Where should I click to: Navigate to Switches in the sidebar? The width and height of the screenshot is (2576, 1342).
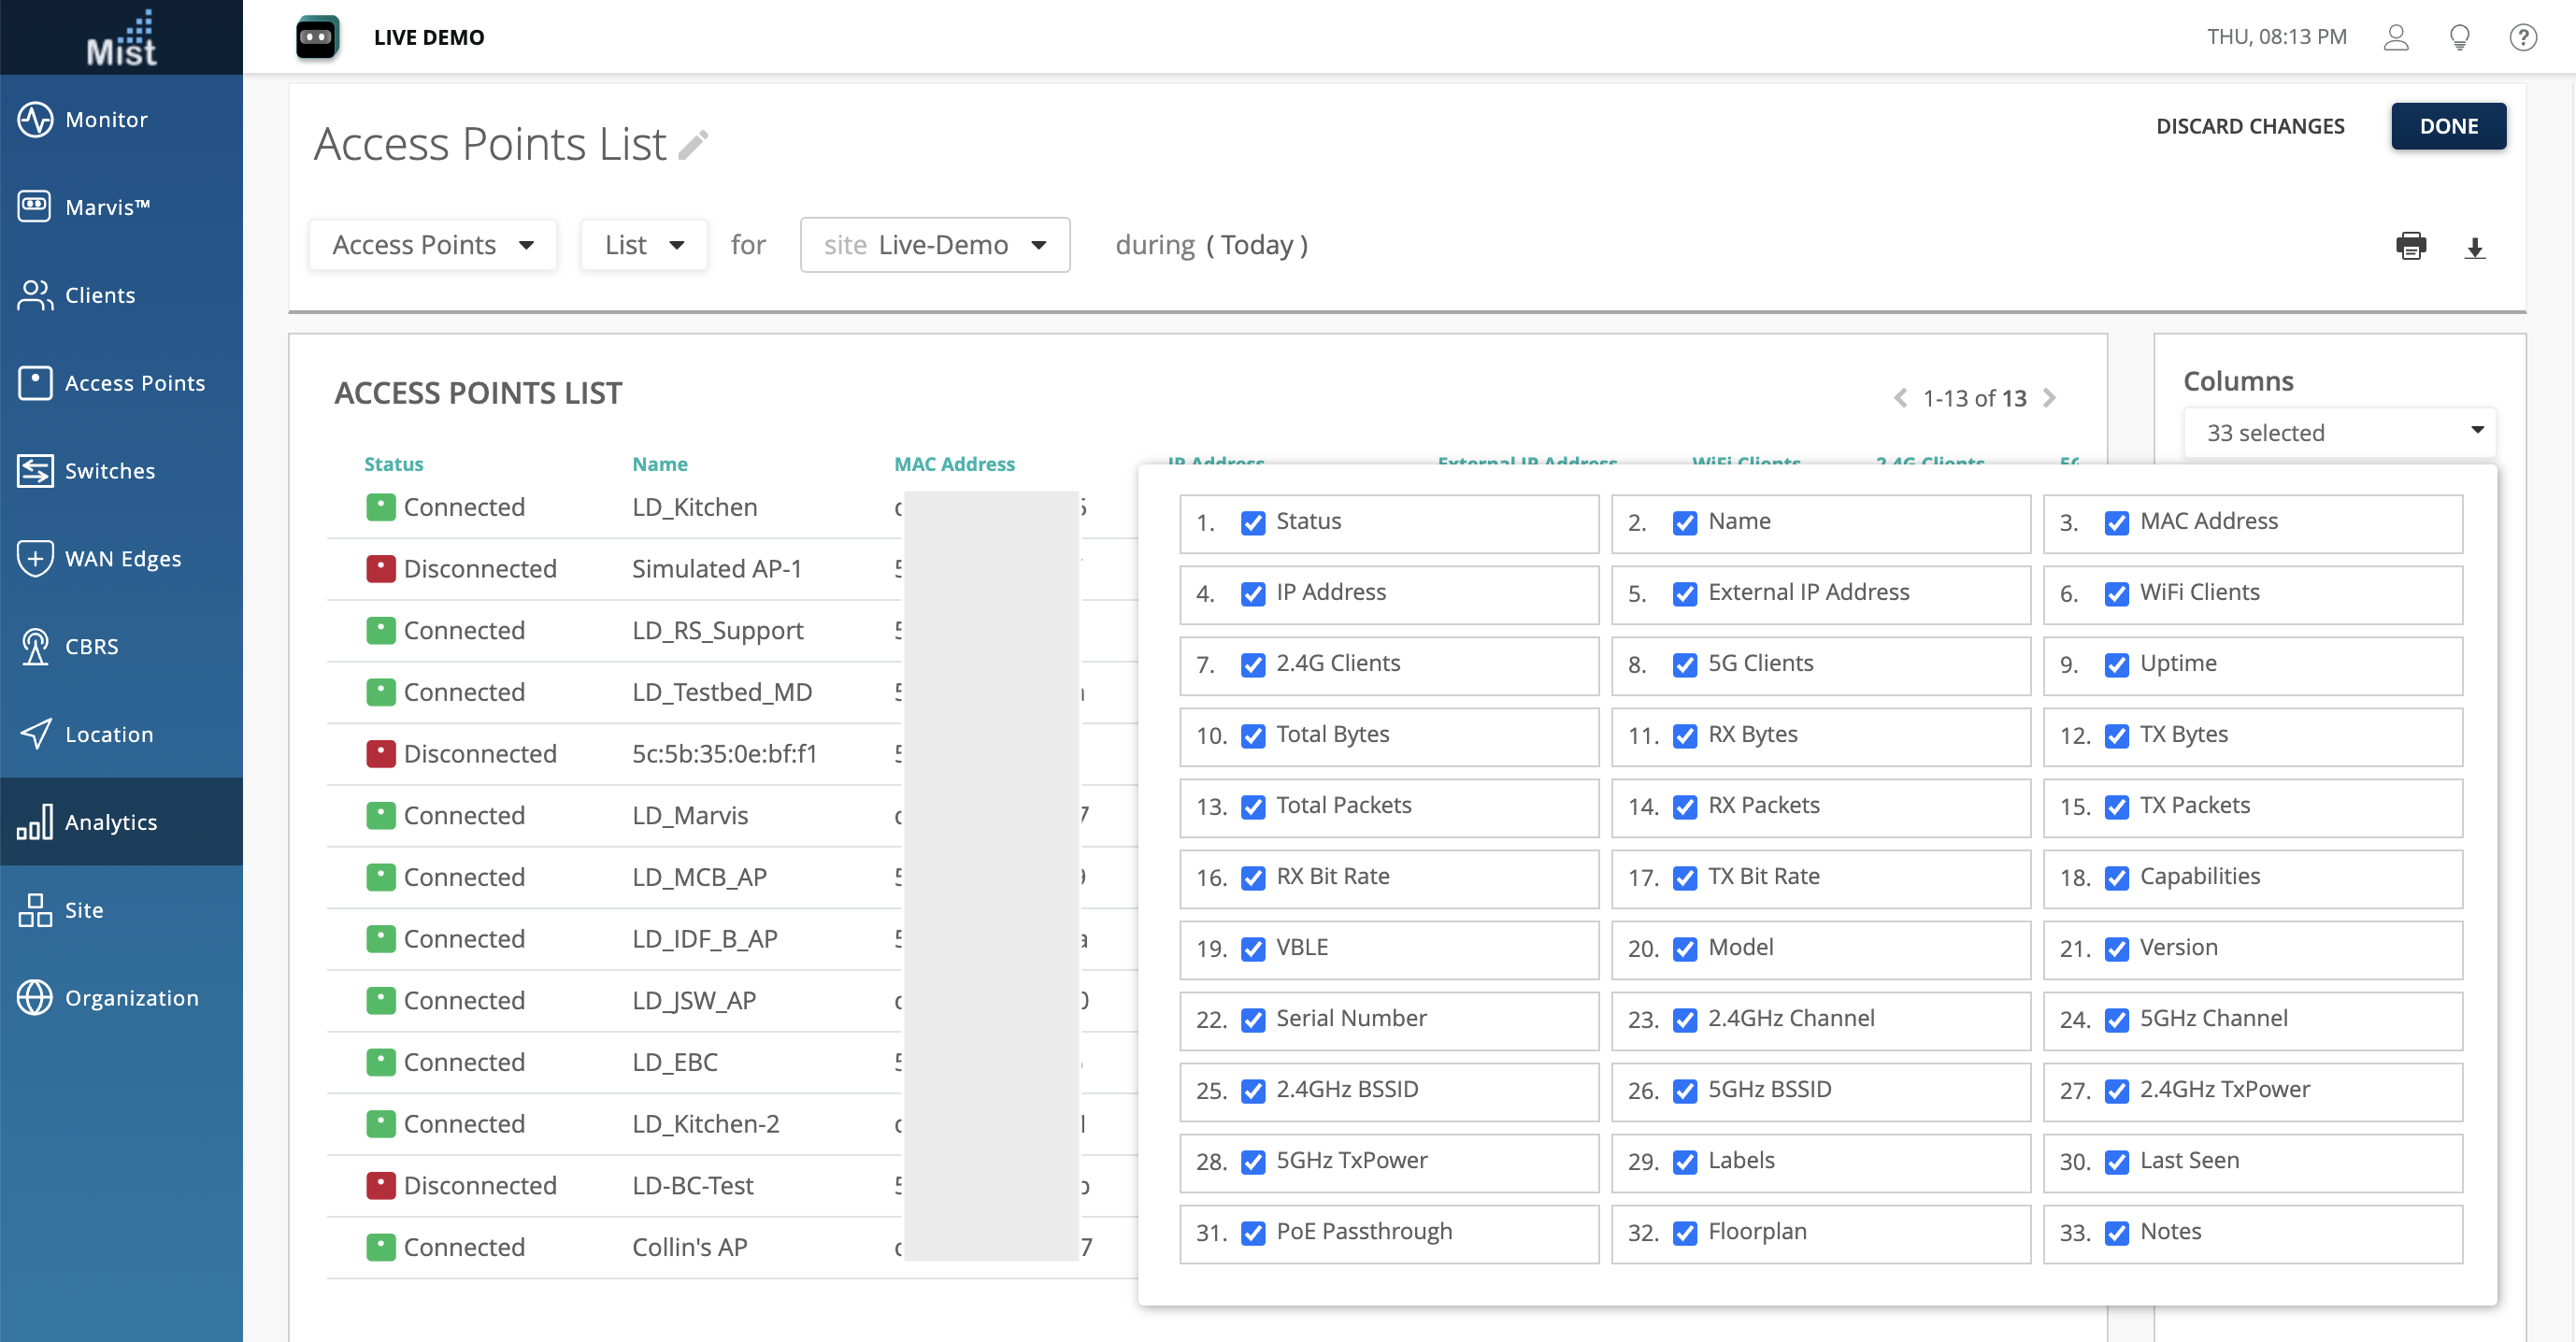click(109, 471)
